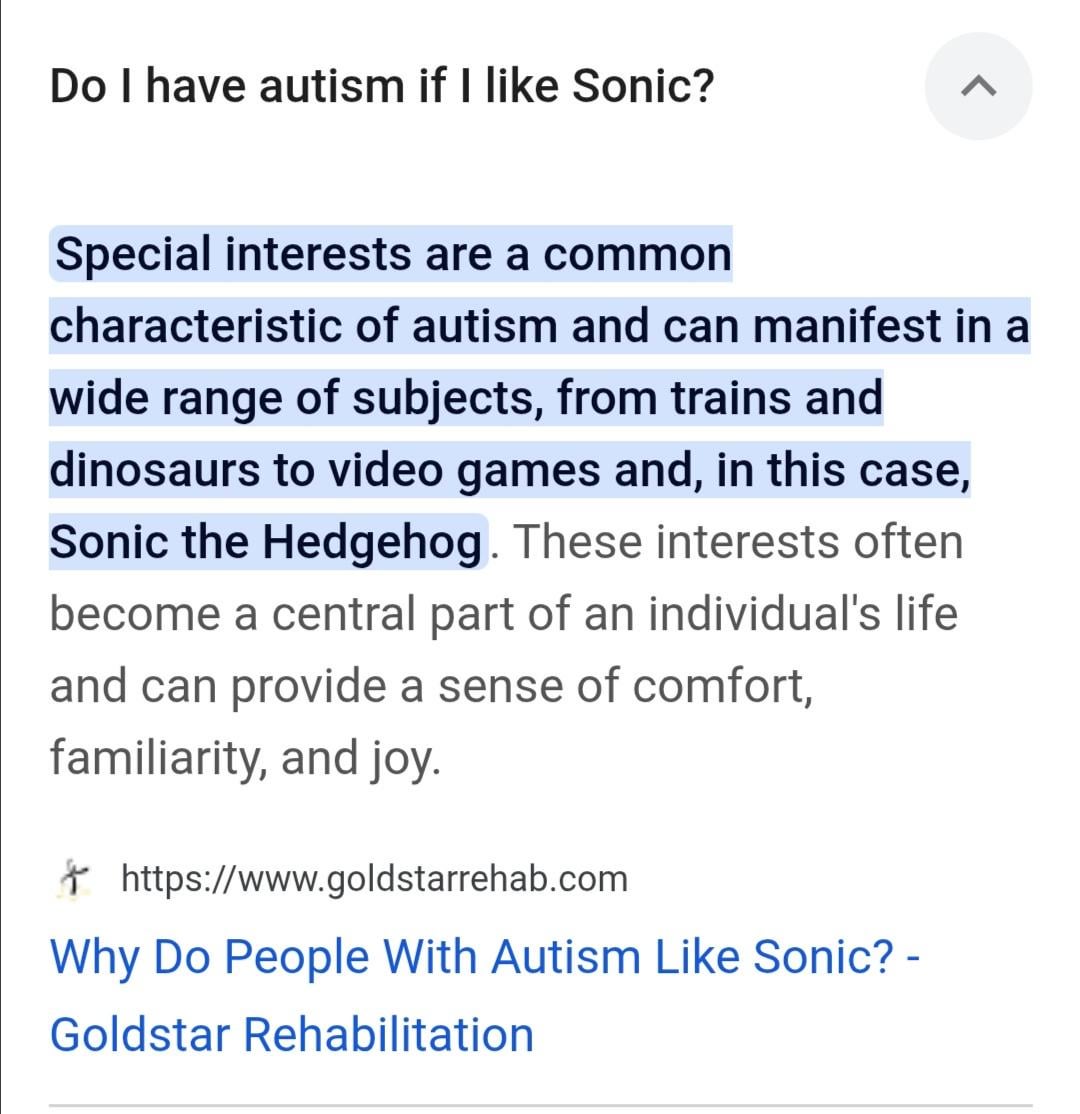Screen dimensions: 1080x1114
Task: Click 'Goldstar Rehabilitation' in the link title
Action: point(291,1033)
